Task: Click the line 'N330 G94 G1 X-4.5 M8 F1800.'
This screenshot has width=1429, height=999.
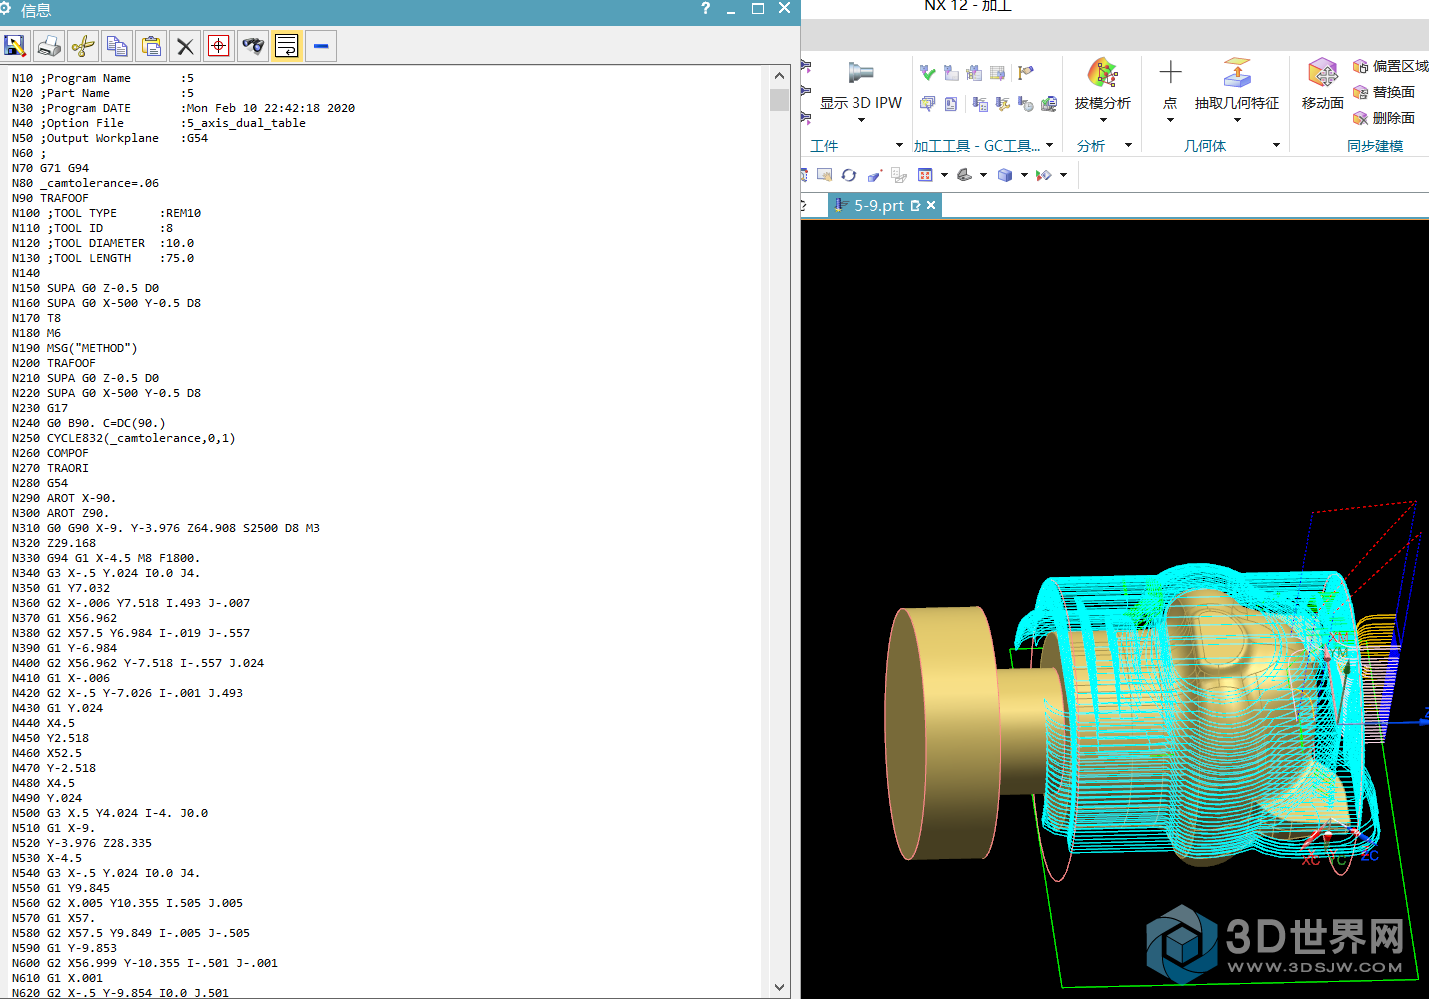Action: (x=106, y=558)
